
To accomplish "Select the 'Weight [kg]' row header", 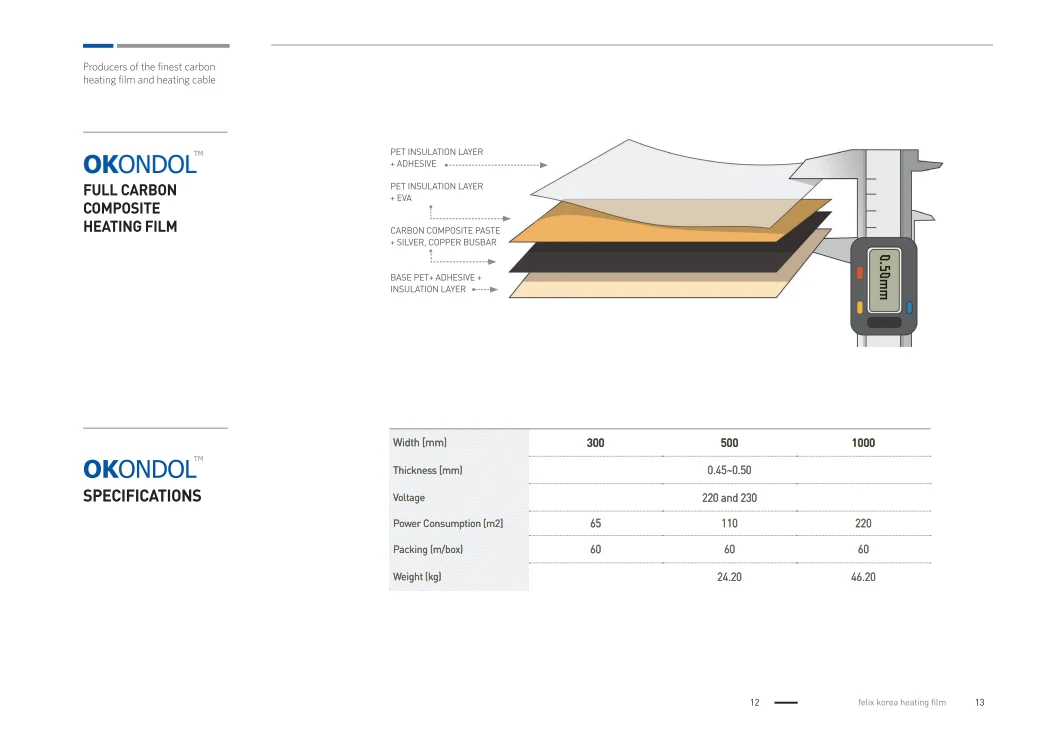I will tap(417, 576).
